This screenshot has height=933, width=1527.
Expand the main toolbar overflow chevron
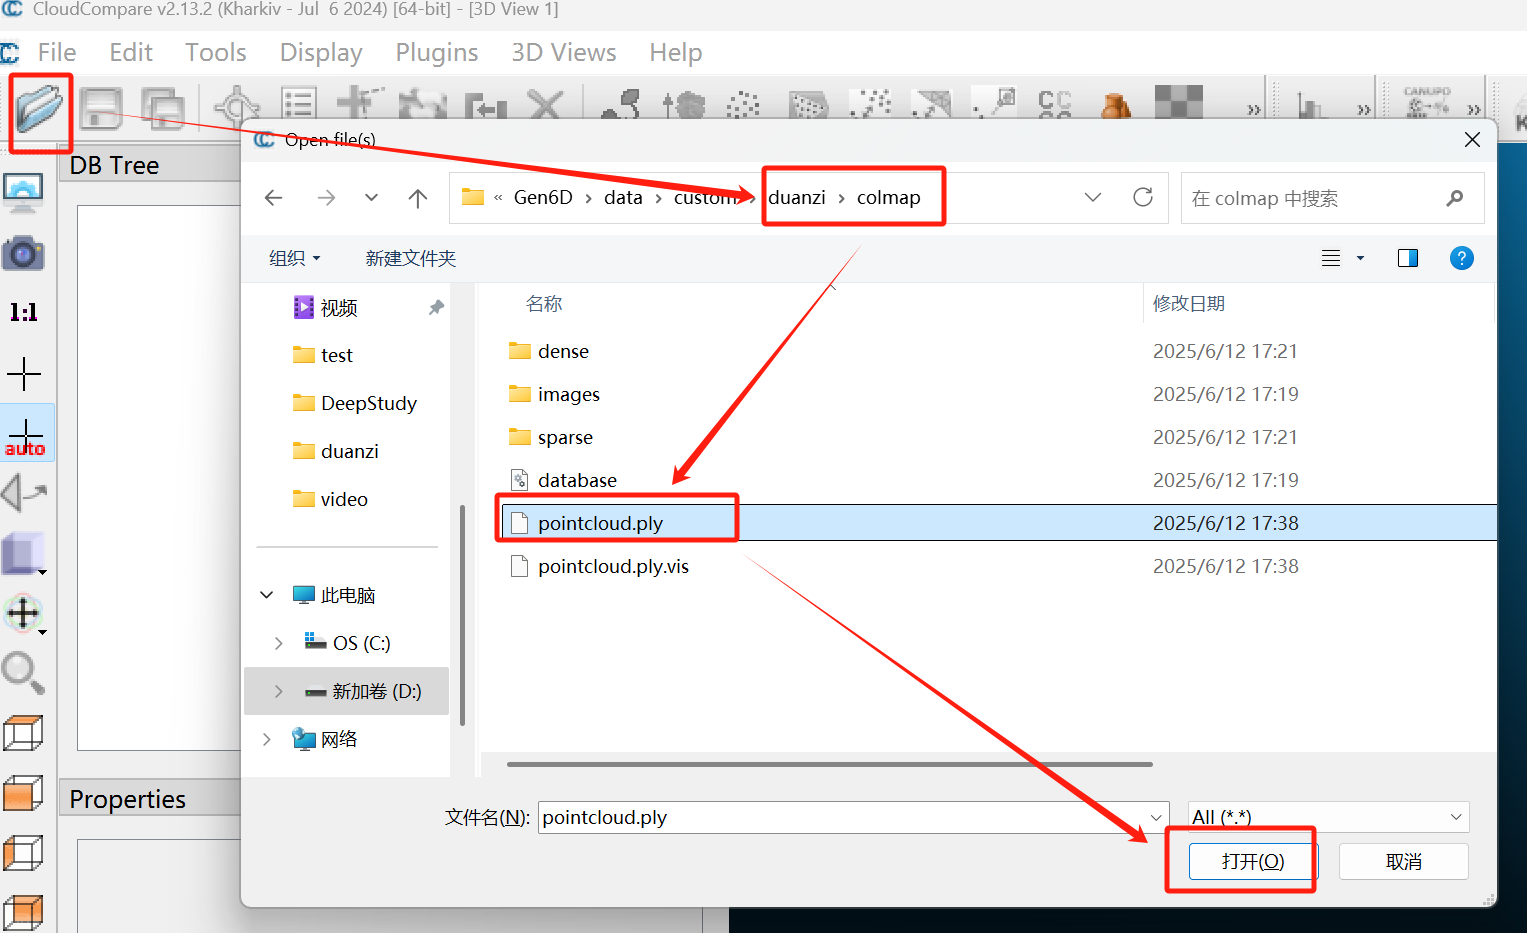1253,110
